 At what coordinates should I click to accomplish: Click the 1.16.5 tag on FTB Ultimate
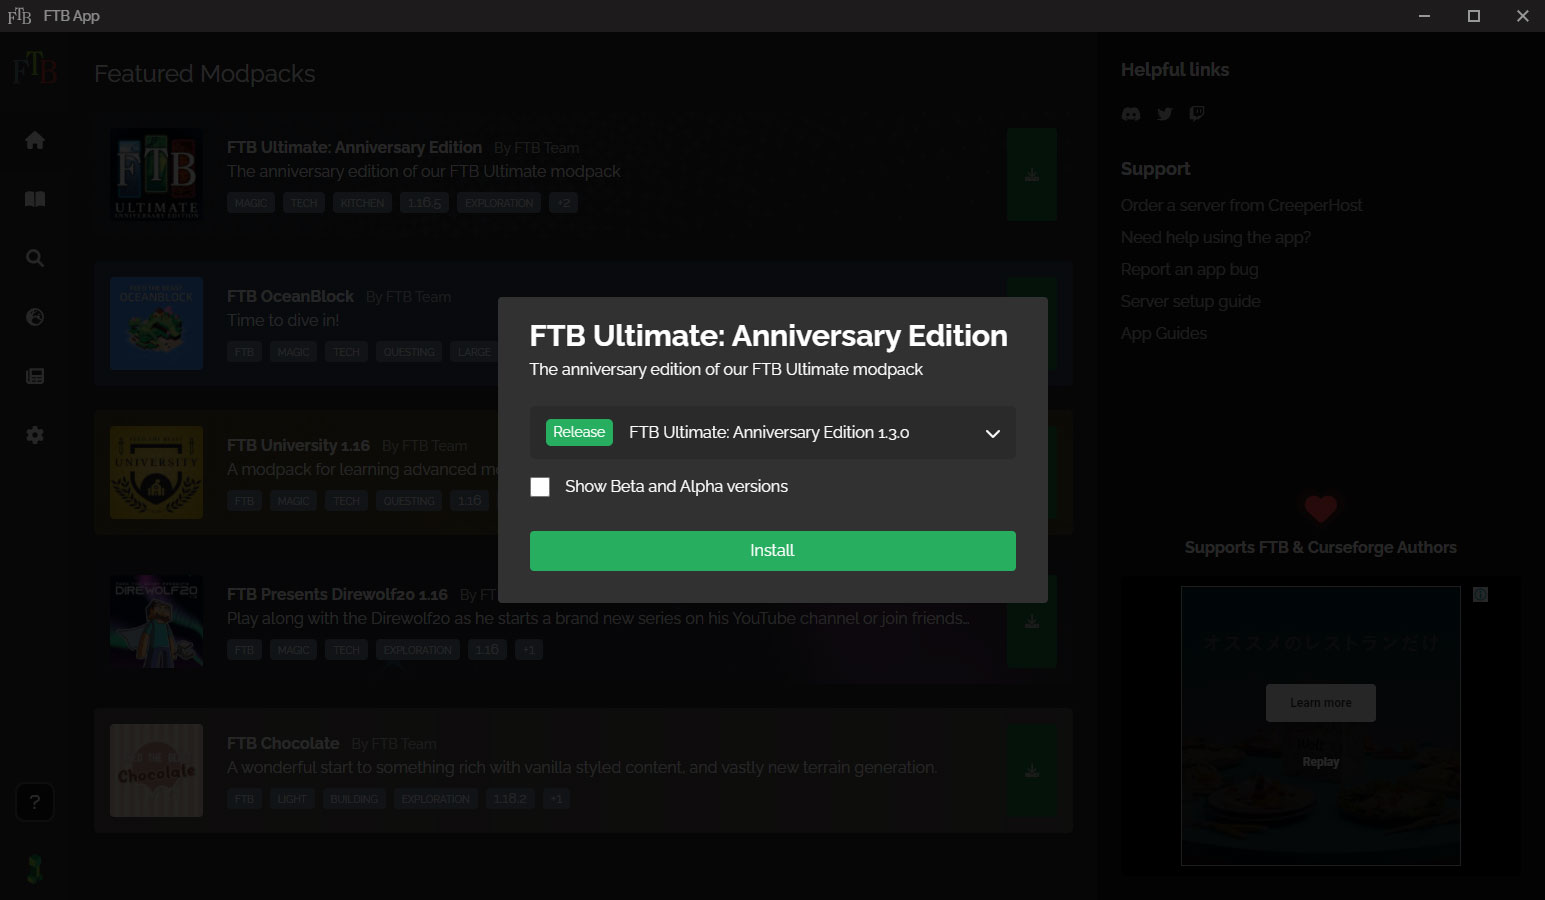(424, 203)
